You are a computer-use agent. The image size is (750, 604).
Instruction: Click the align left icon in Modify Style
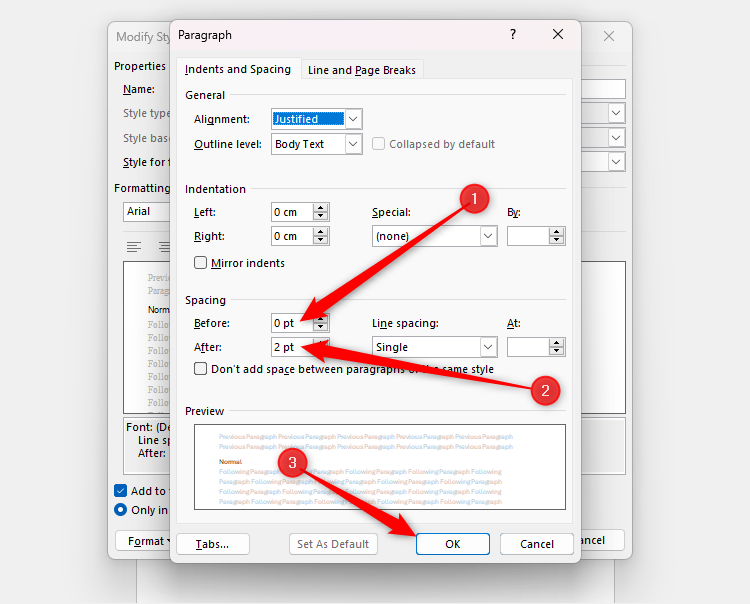click(x=134, y=247)
